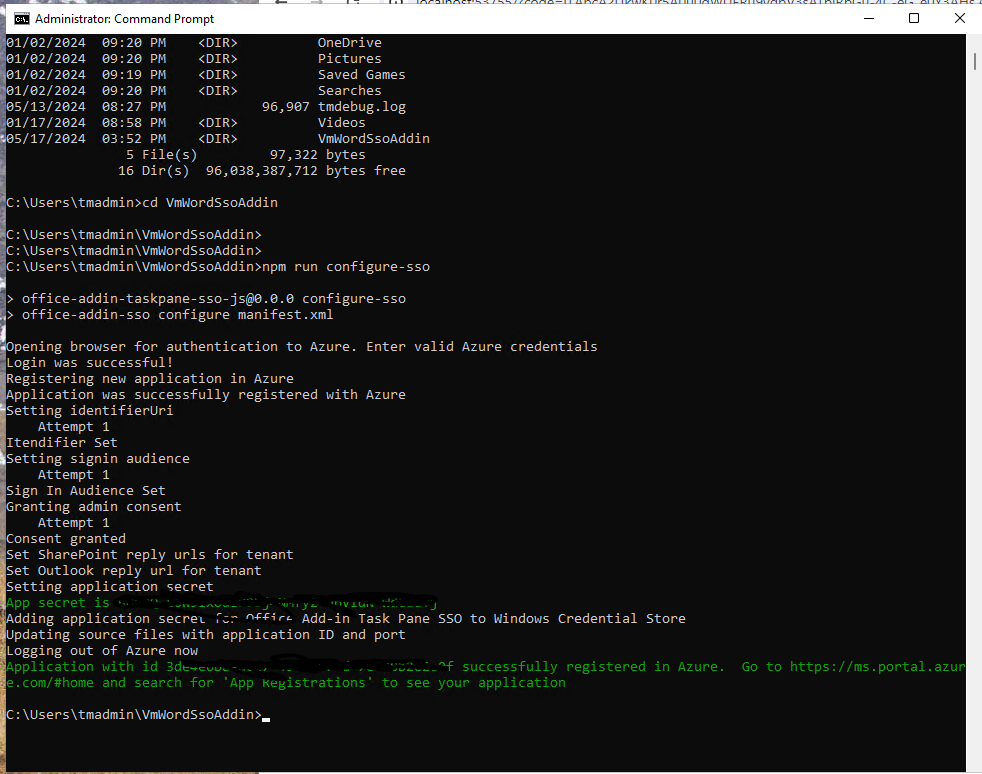The height and width of the screenshot is (774, 982).
Task: Click the 'OneDrive' directory listing entry
Action: 349,43
